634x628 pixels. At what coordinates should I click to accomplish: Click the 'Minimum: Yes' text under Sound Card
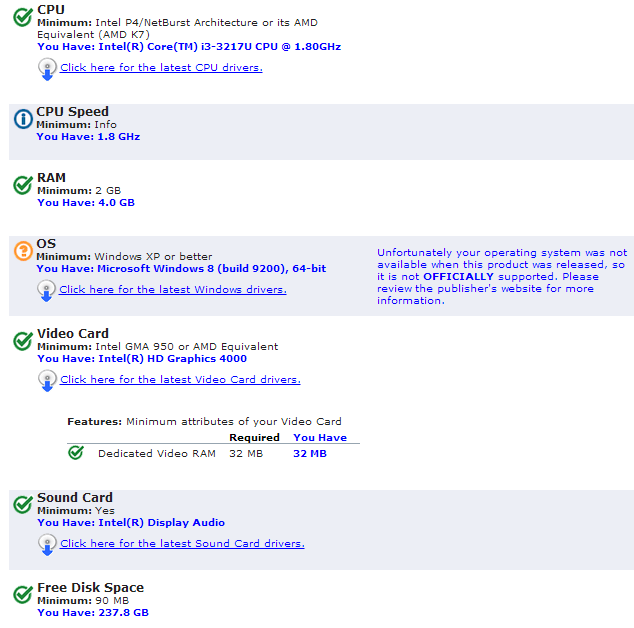pyautogui.click(x=76, y=511)
